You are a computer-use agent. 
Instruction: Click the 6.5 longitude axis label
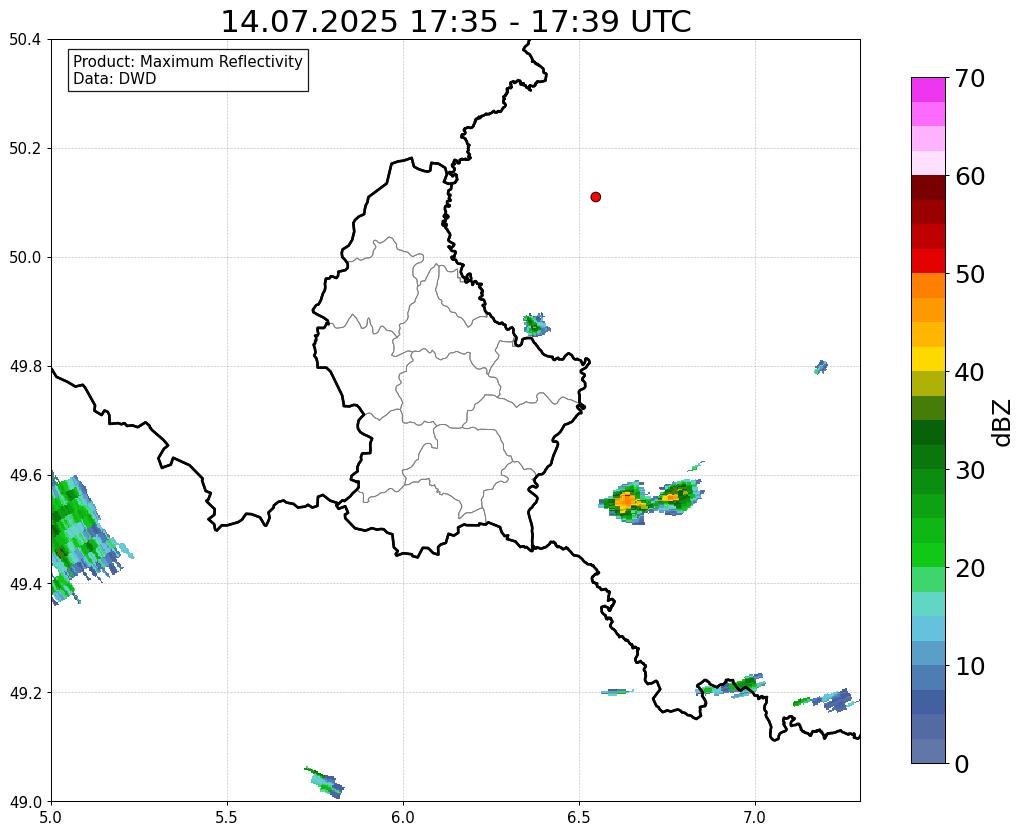[x=579, y=818]
